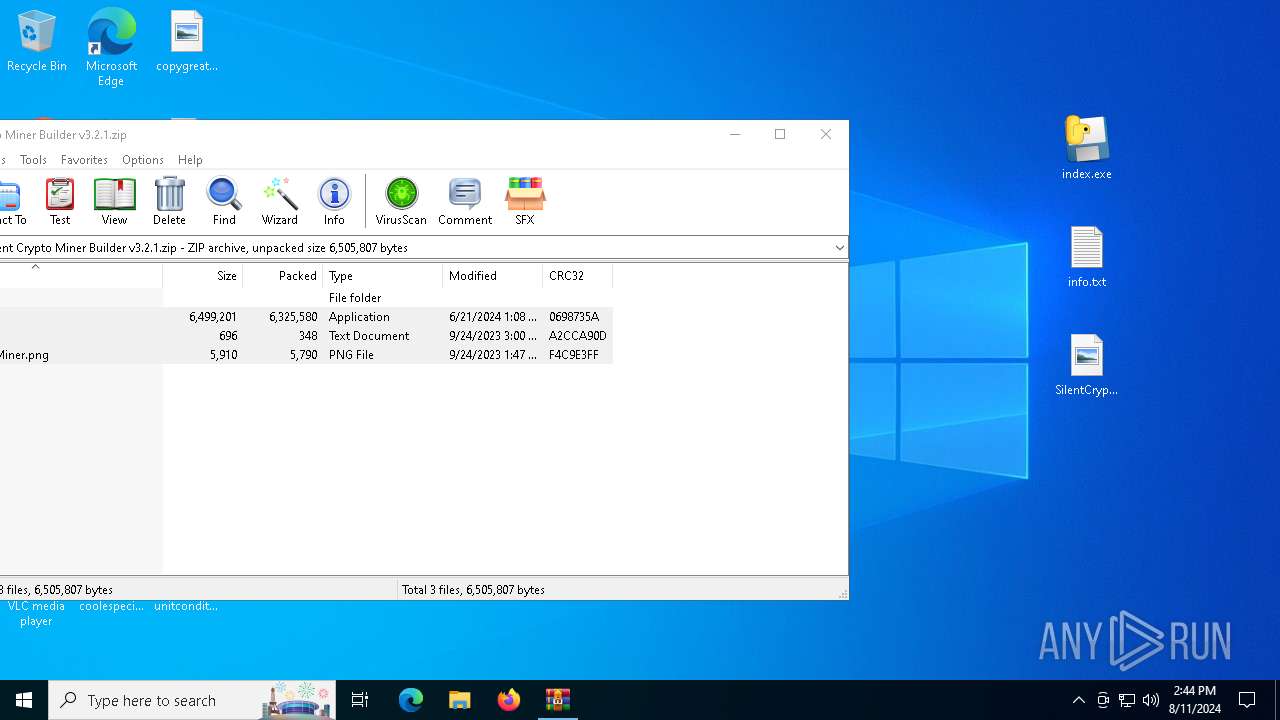Open the Help menu

[190, 160]
